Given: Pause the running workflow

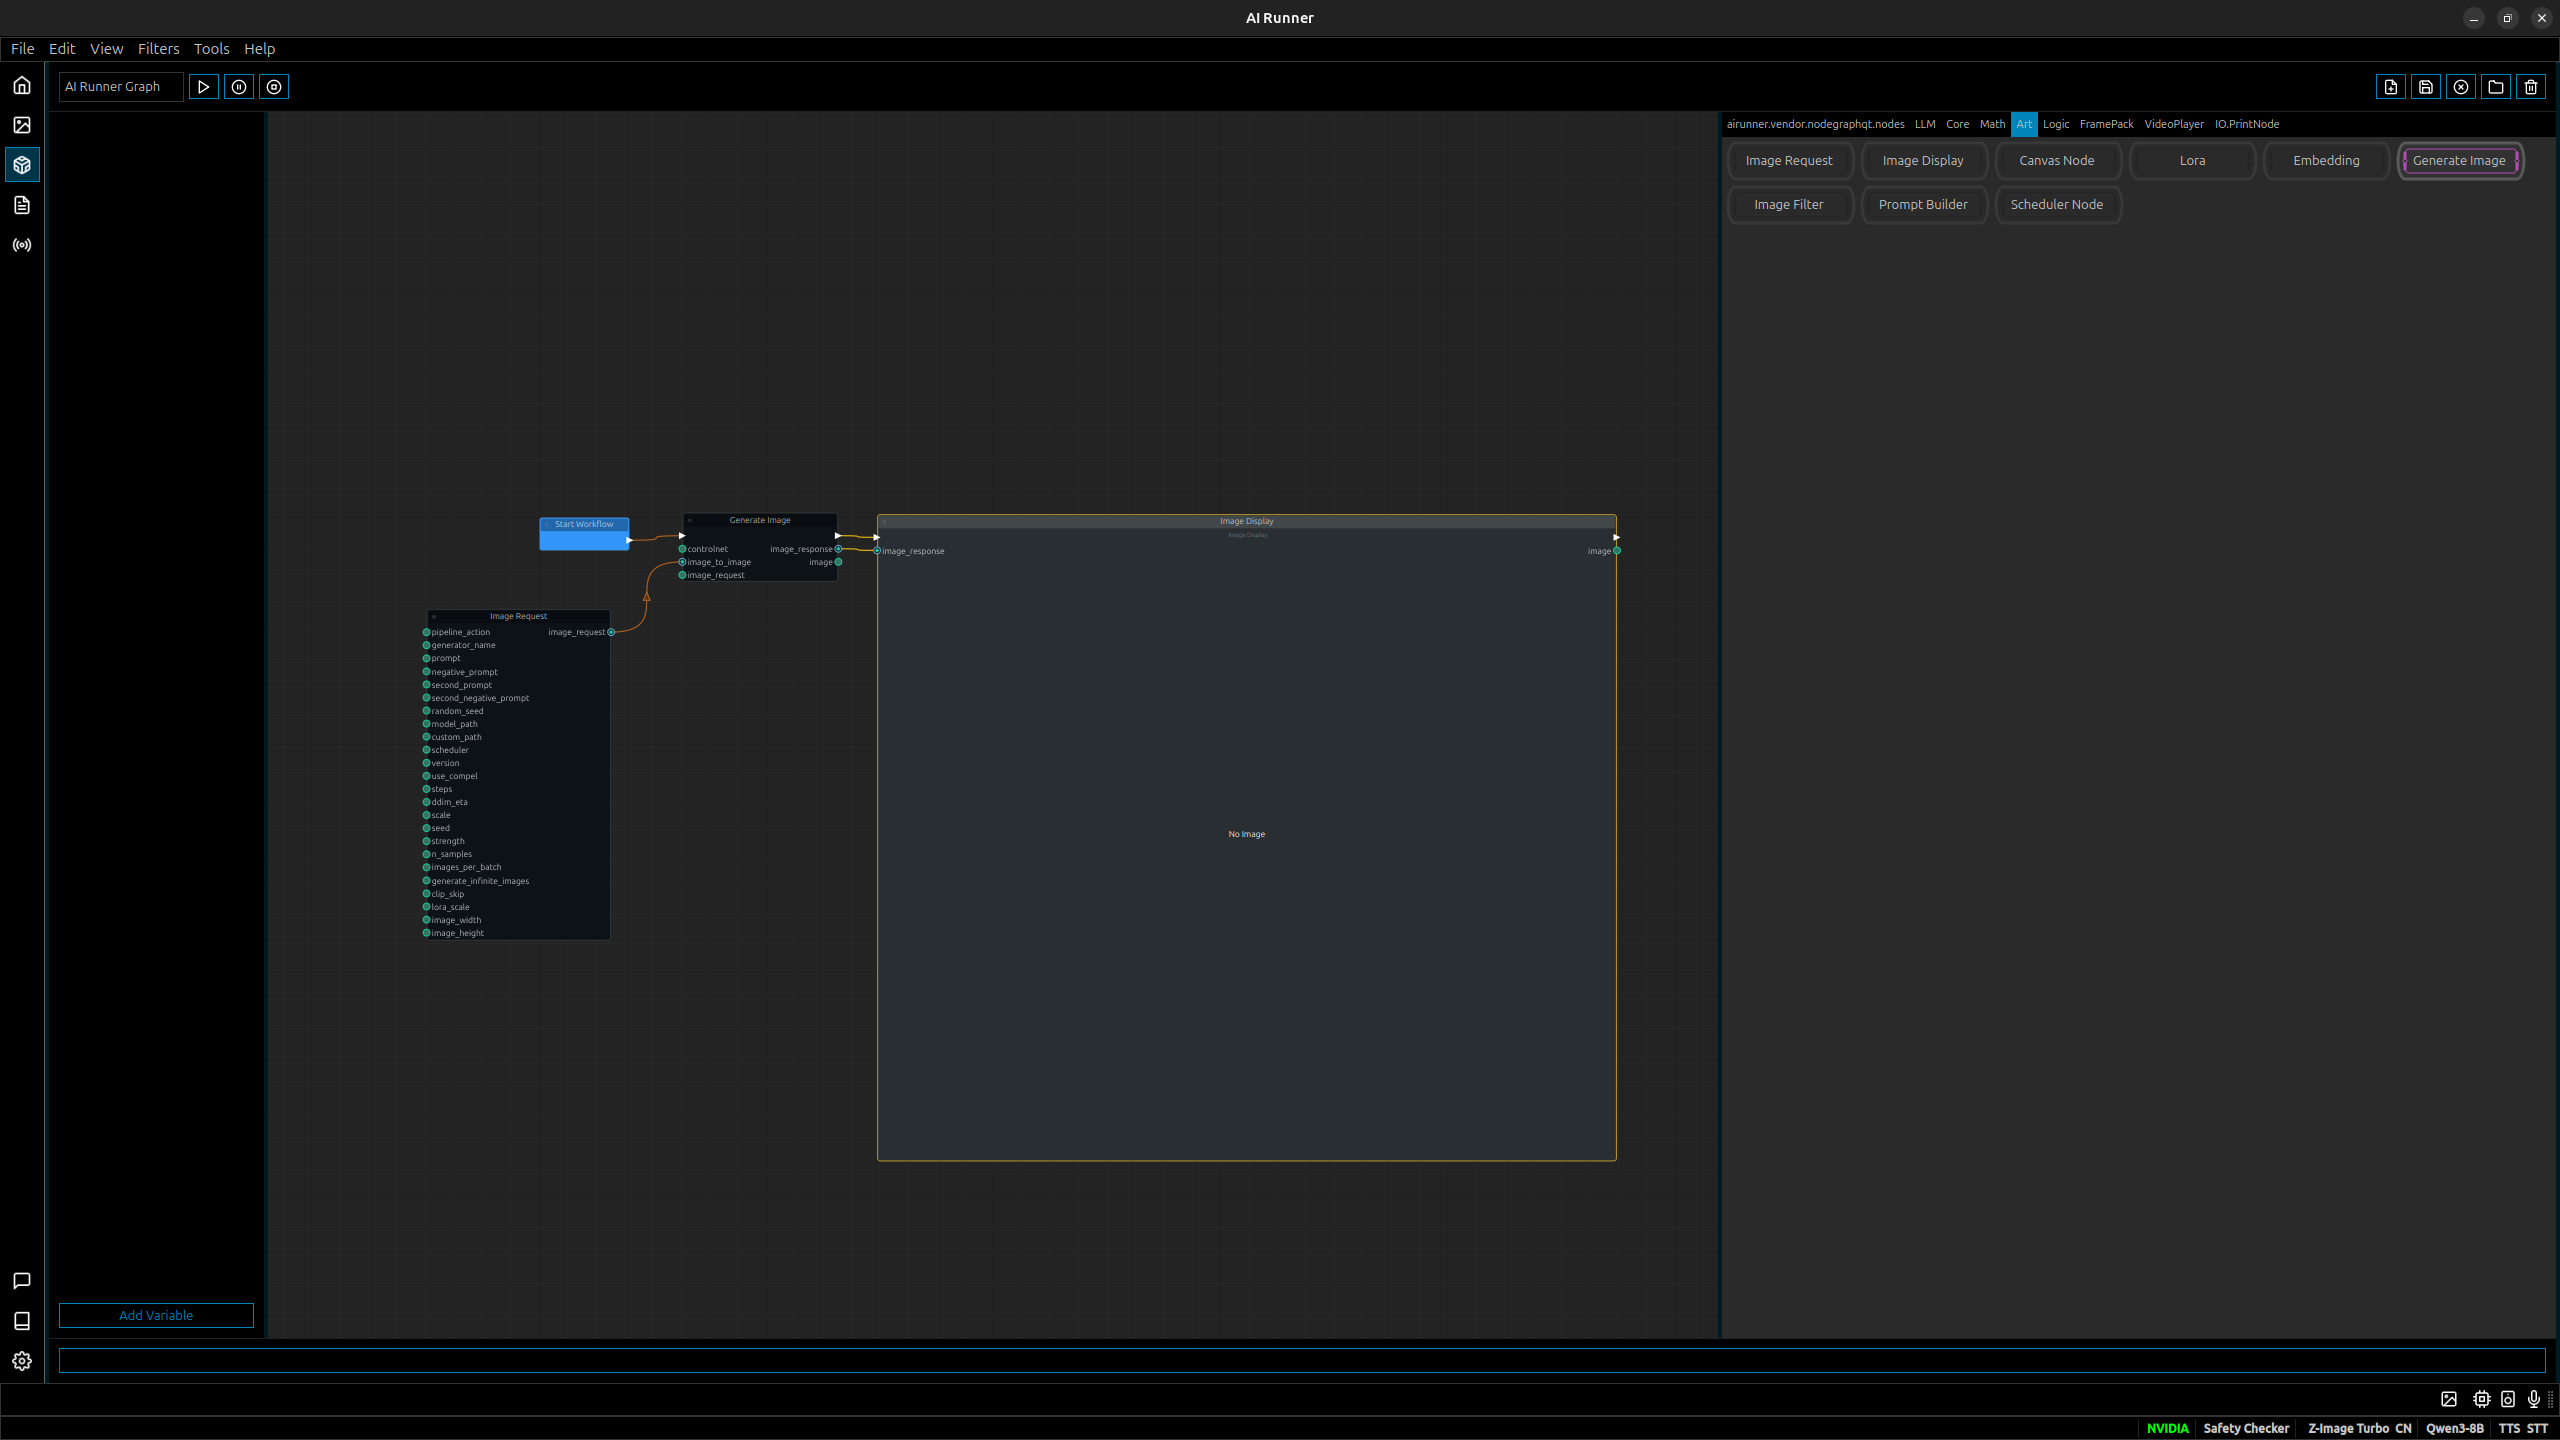Looking at the screenshot, I should (x=239, y=87).
